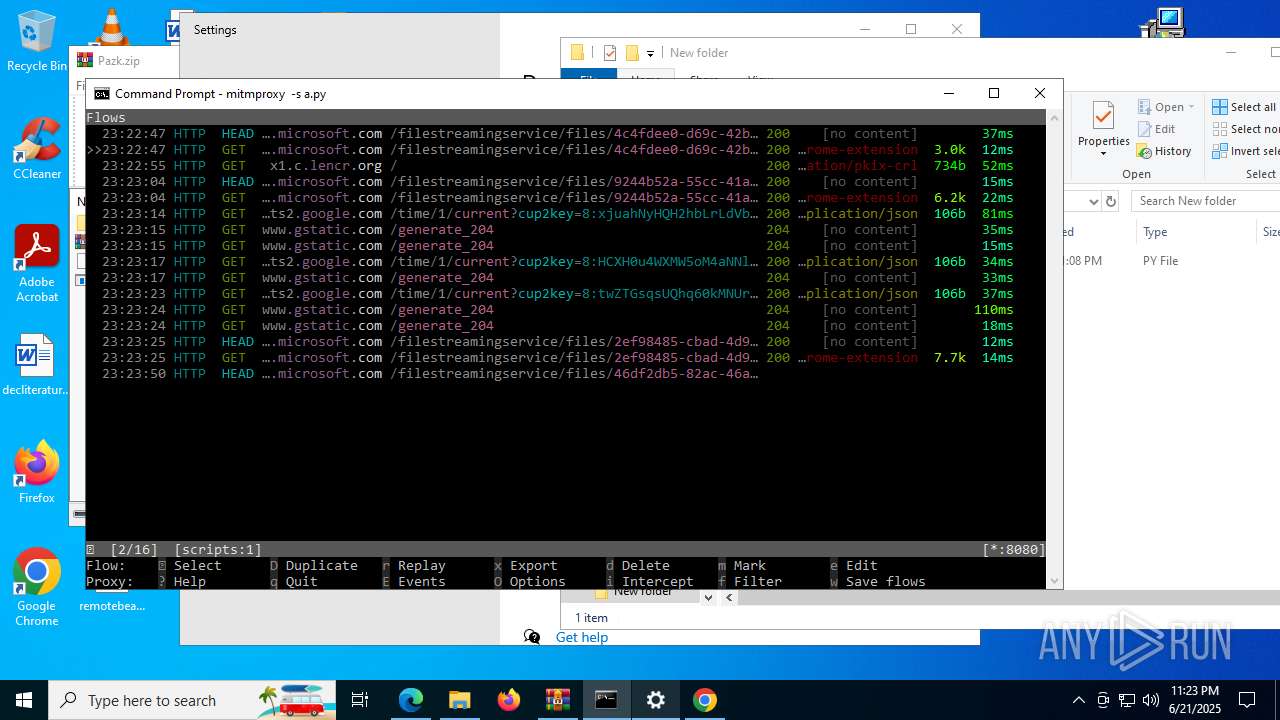Switch to File Explorer on the taskbar
Image resolution: width=1280 pixels, height=720 pixels.
(x=460, y=700)
